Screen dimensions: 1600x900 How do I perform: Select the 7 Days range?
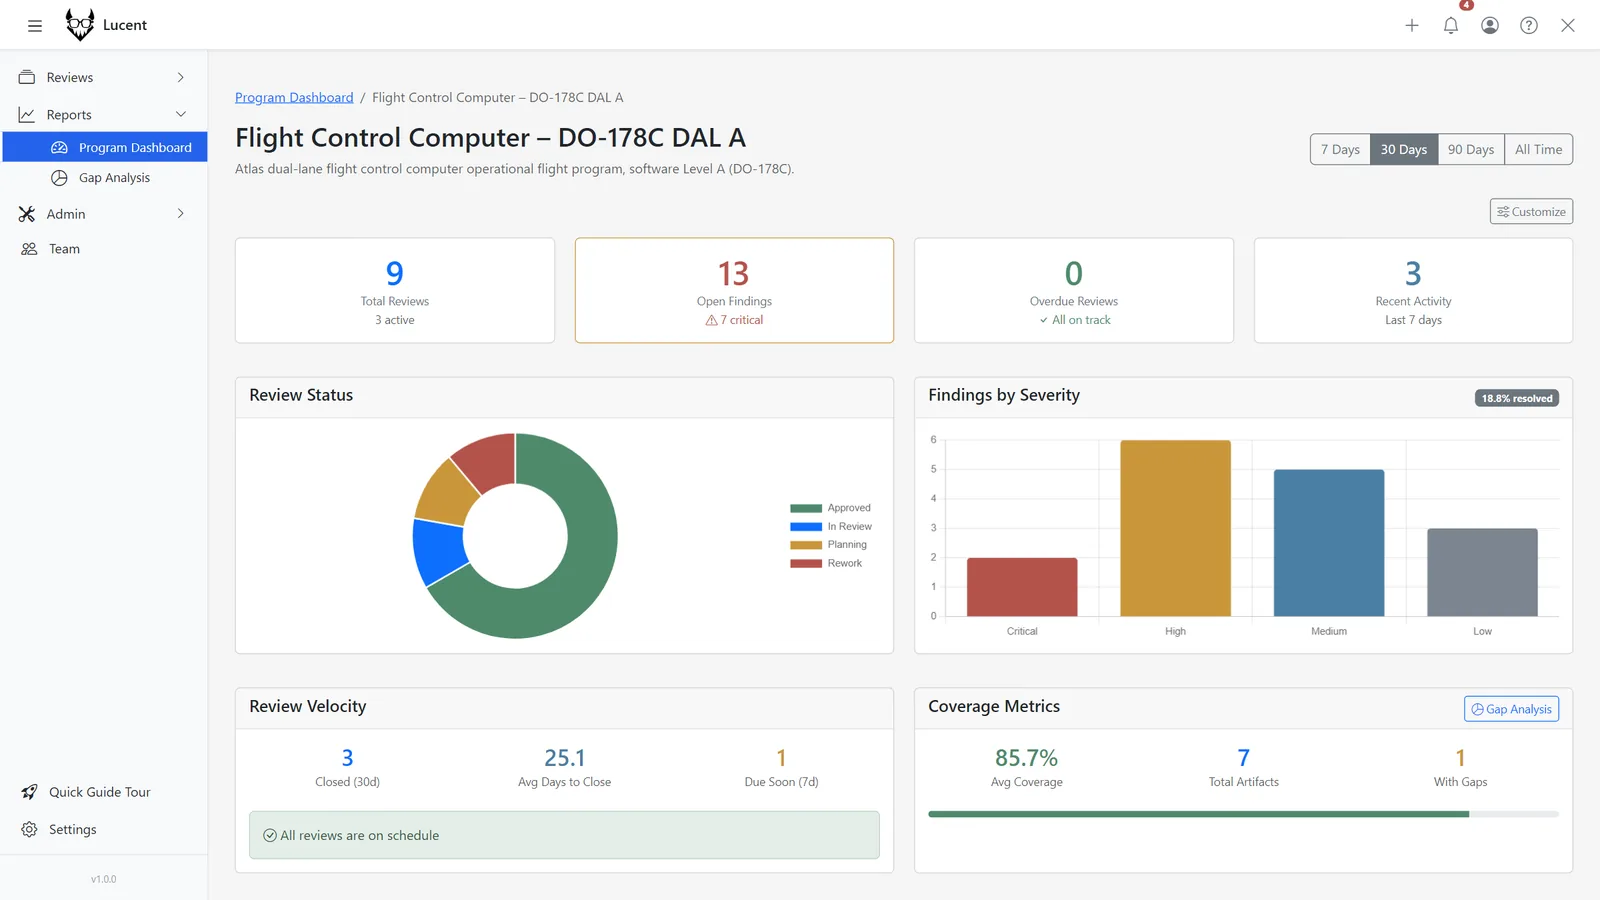point(1340,150)
